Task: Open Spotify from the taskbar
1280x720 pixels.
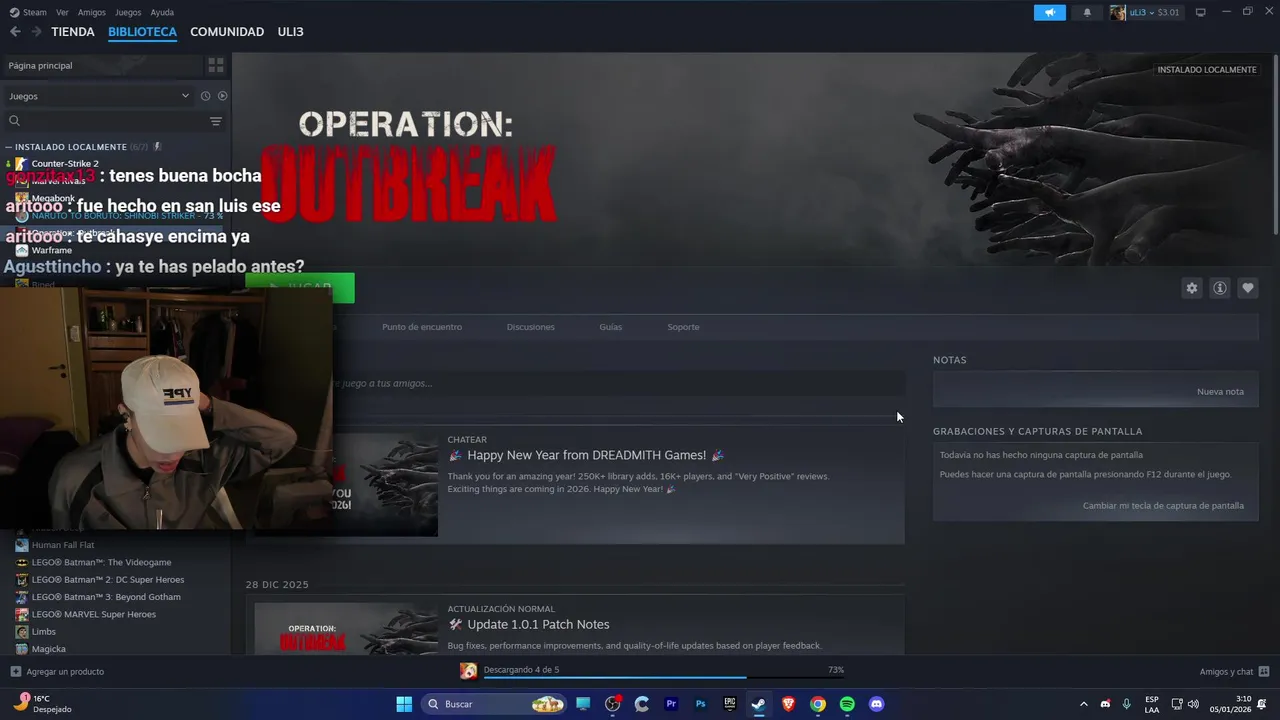Action: (847, 704)
